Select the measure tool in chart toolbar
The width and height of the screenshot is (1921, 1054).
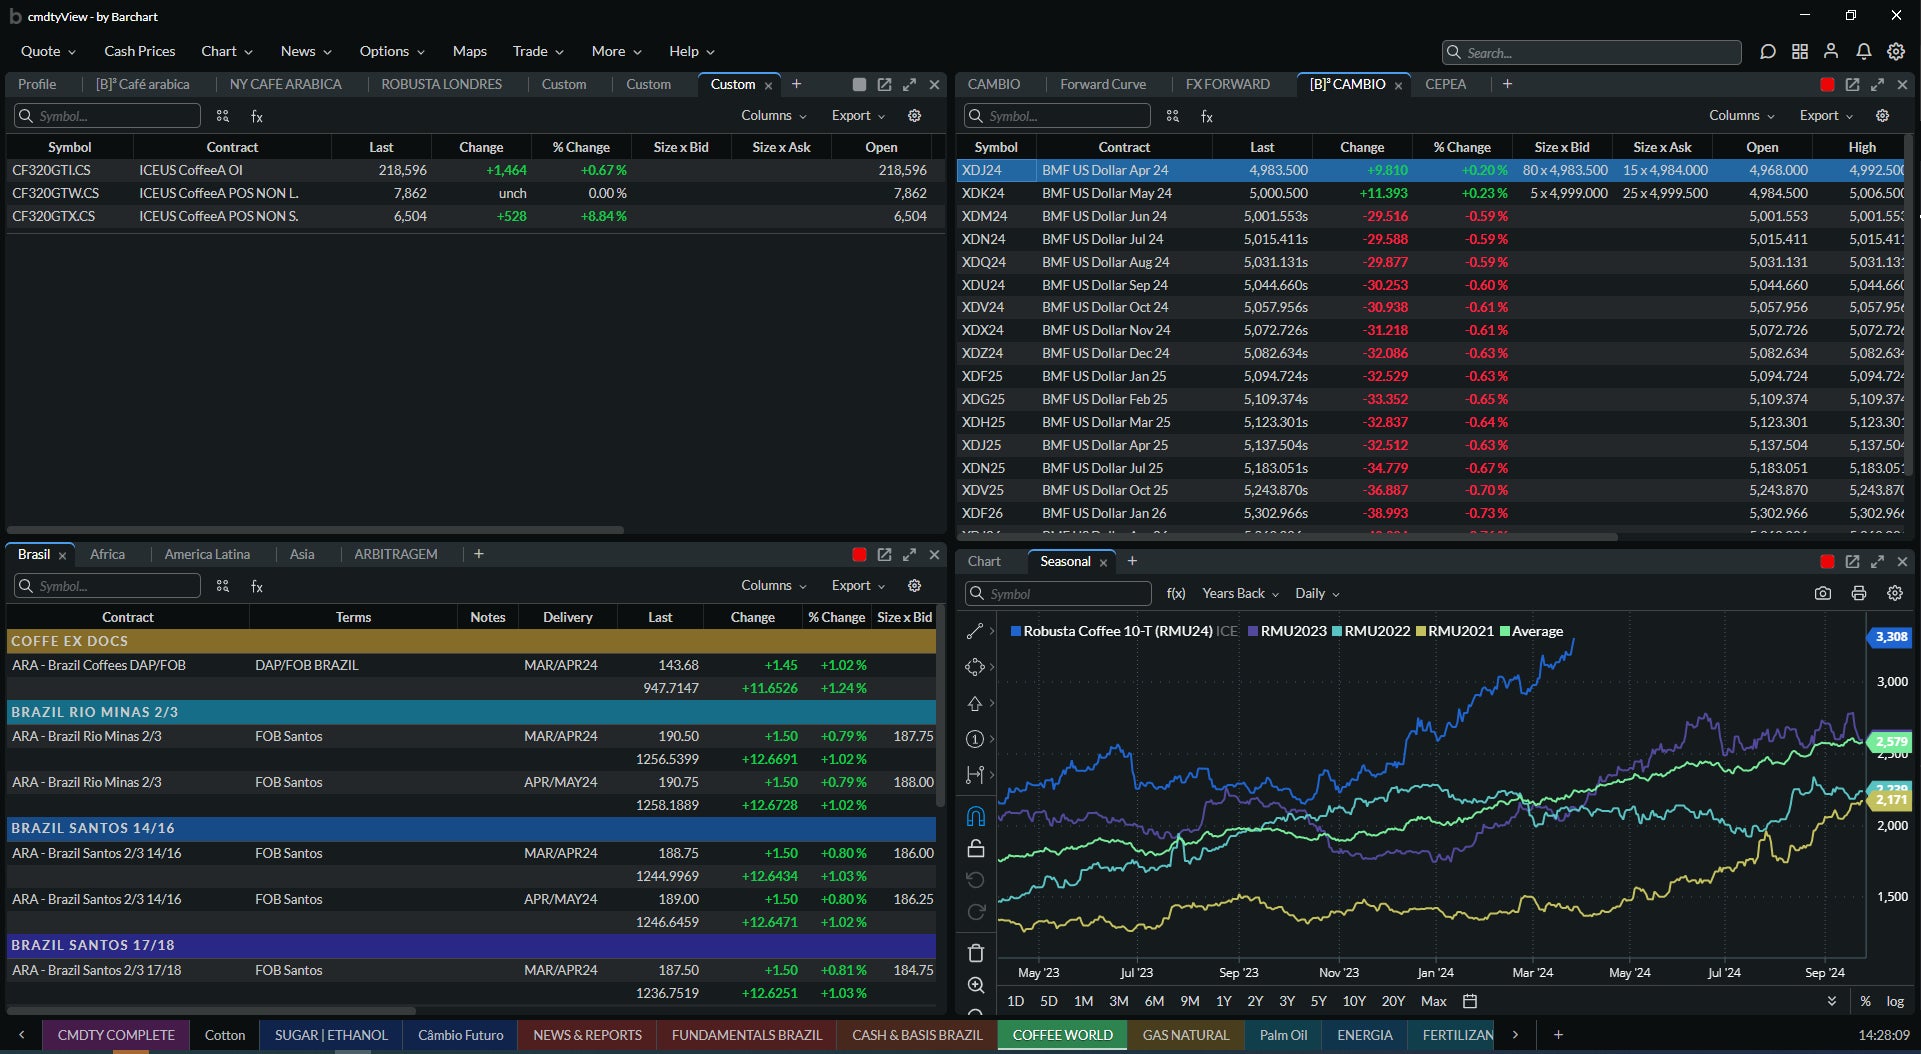point(975,775)
